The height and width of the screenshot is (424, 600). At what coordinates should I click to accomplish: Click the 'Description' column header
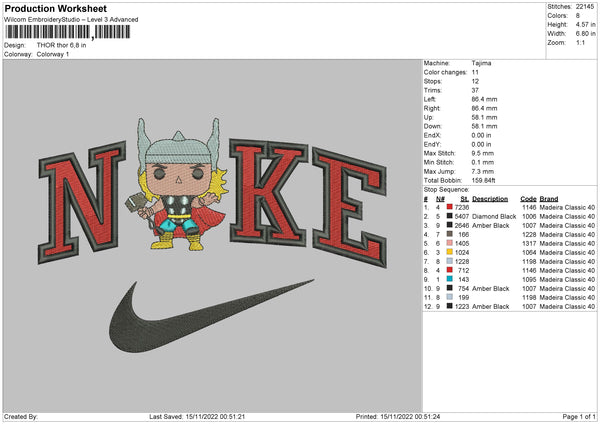(490, 199)
